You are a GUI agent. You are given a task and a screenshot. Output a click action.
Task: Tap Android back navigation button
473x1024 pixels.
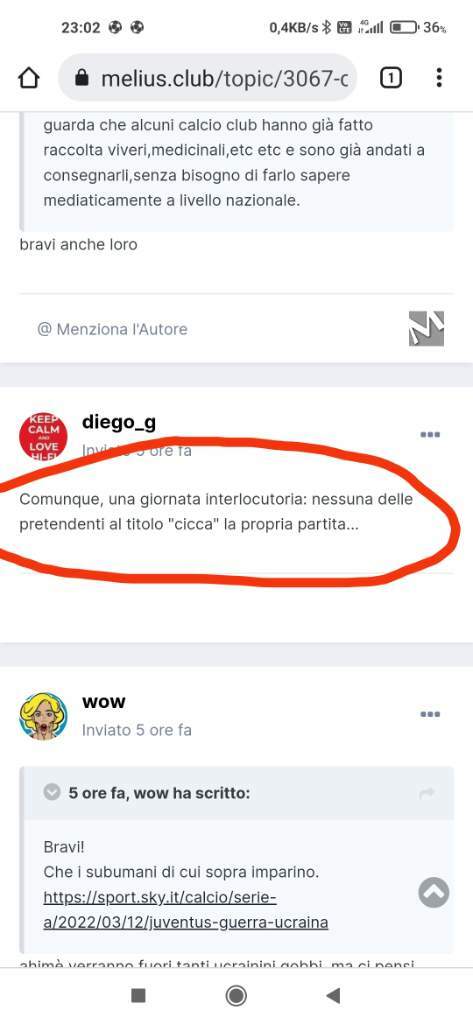pyautogui.click(x=333, y=995)
